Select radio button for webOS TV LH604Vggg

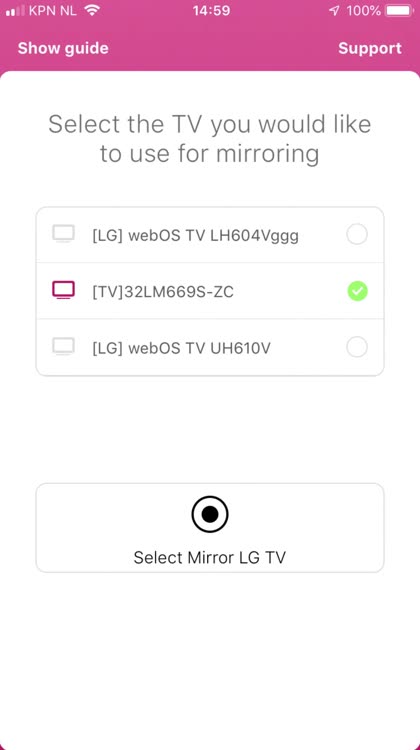point(357,234)
